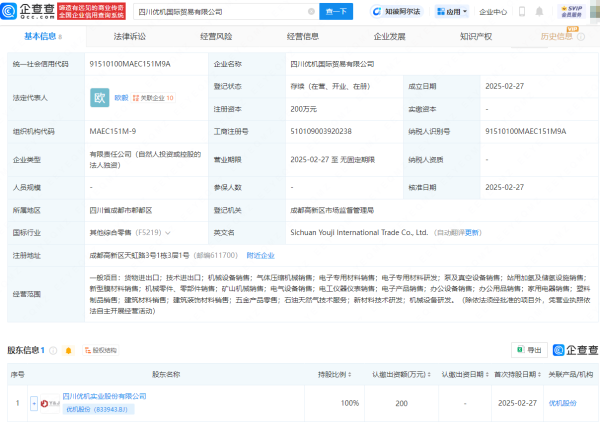
Task: Open the SVIP member service badge
Action: click(572, 11)
